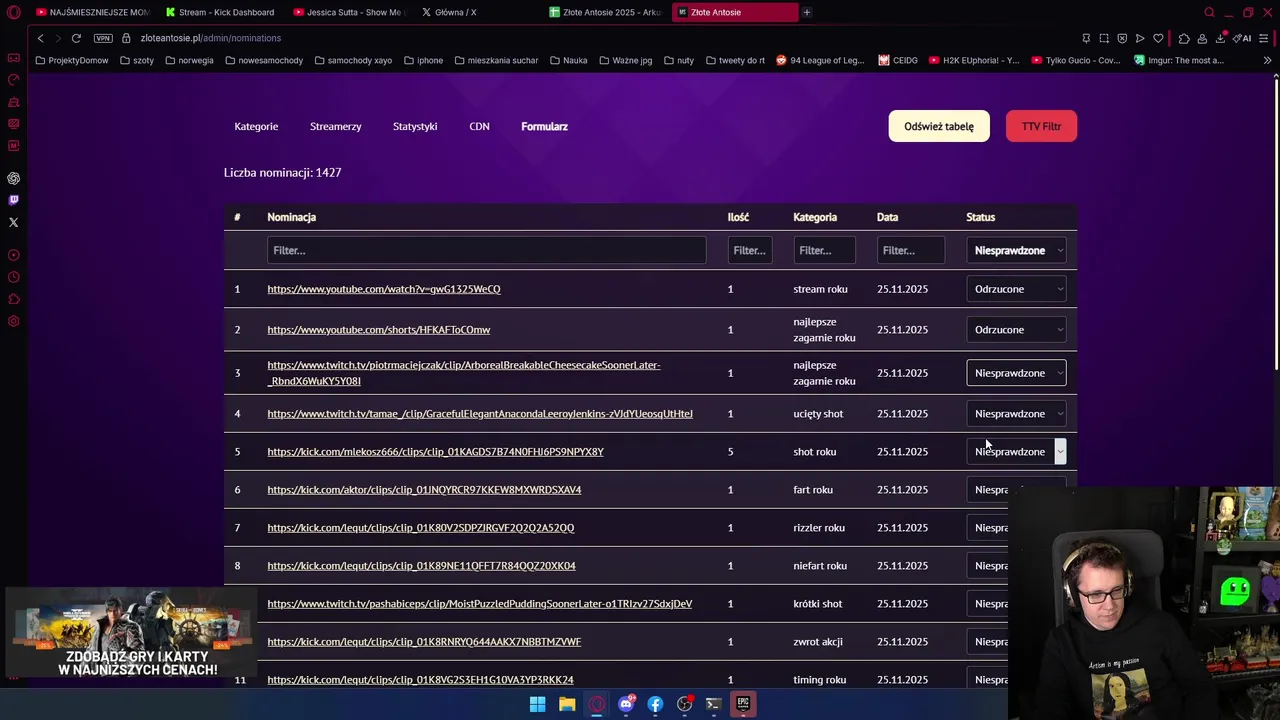Open GX Control speedometer icon in sidebar
This screenshot has width=1280, height=720.
coord(14,80)
